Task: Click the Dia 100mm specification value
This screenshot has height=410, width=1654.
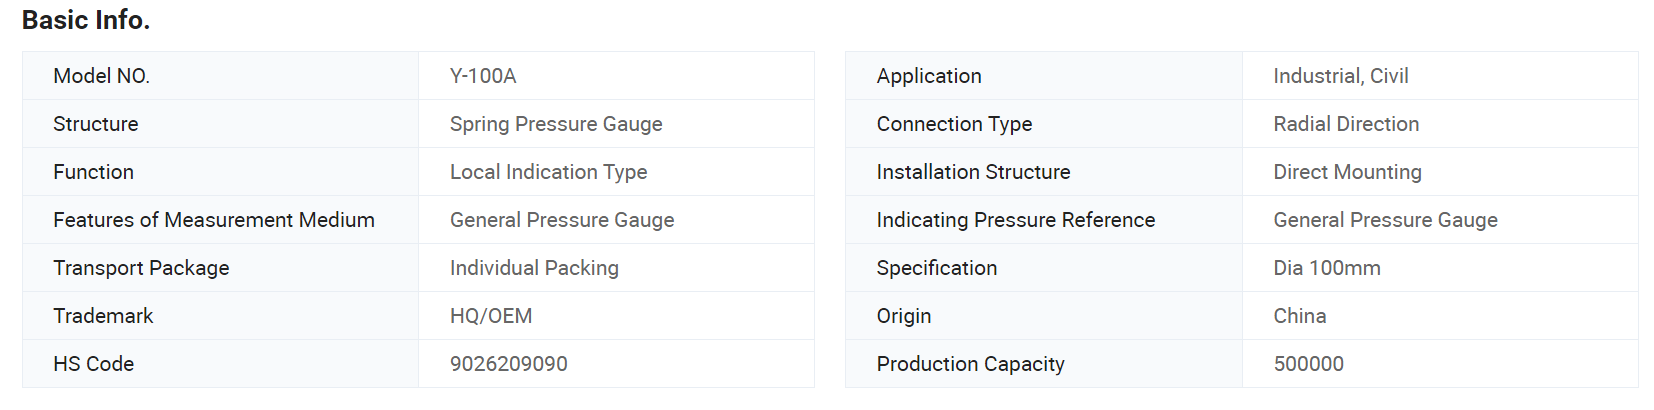Action: click(x=1327, y=268)
